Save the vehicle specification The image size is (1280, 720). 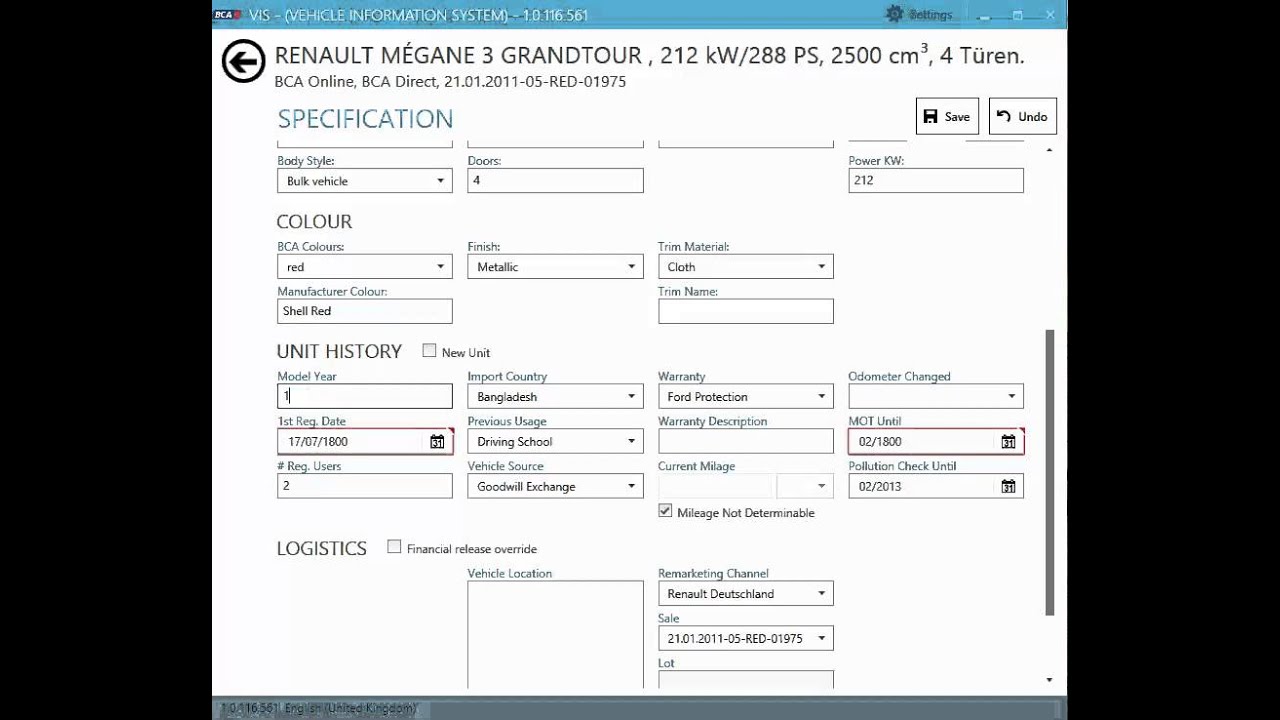[x=947, y=116]
